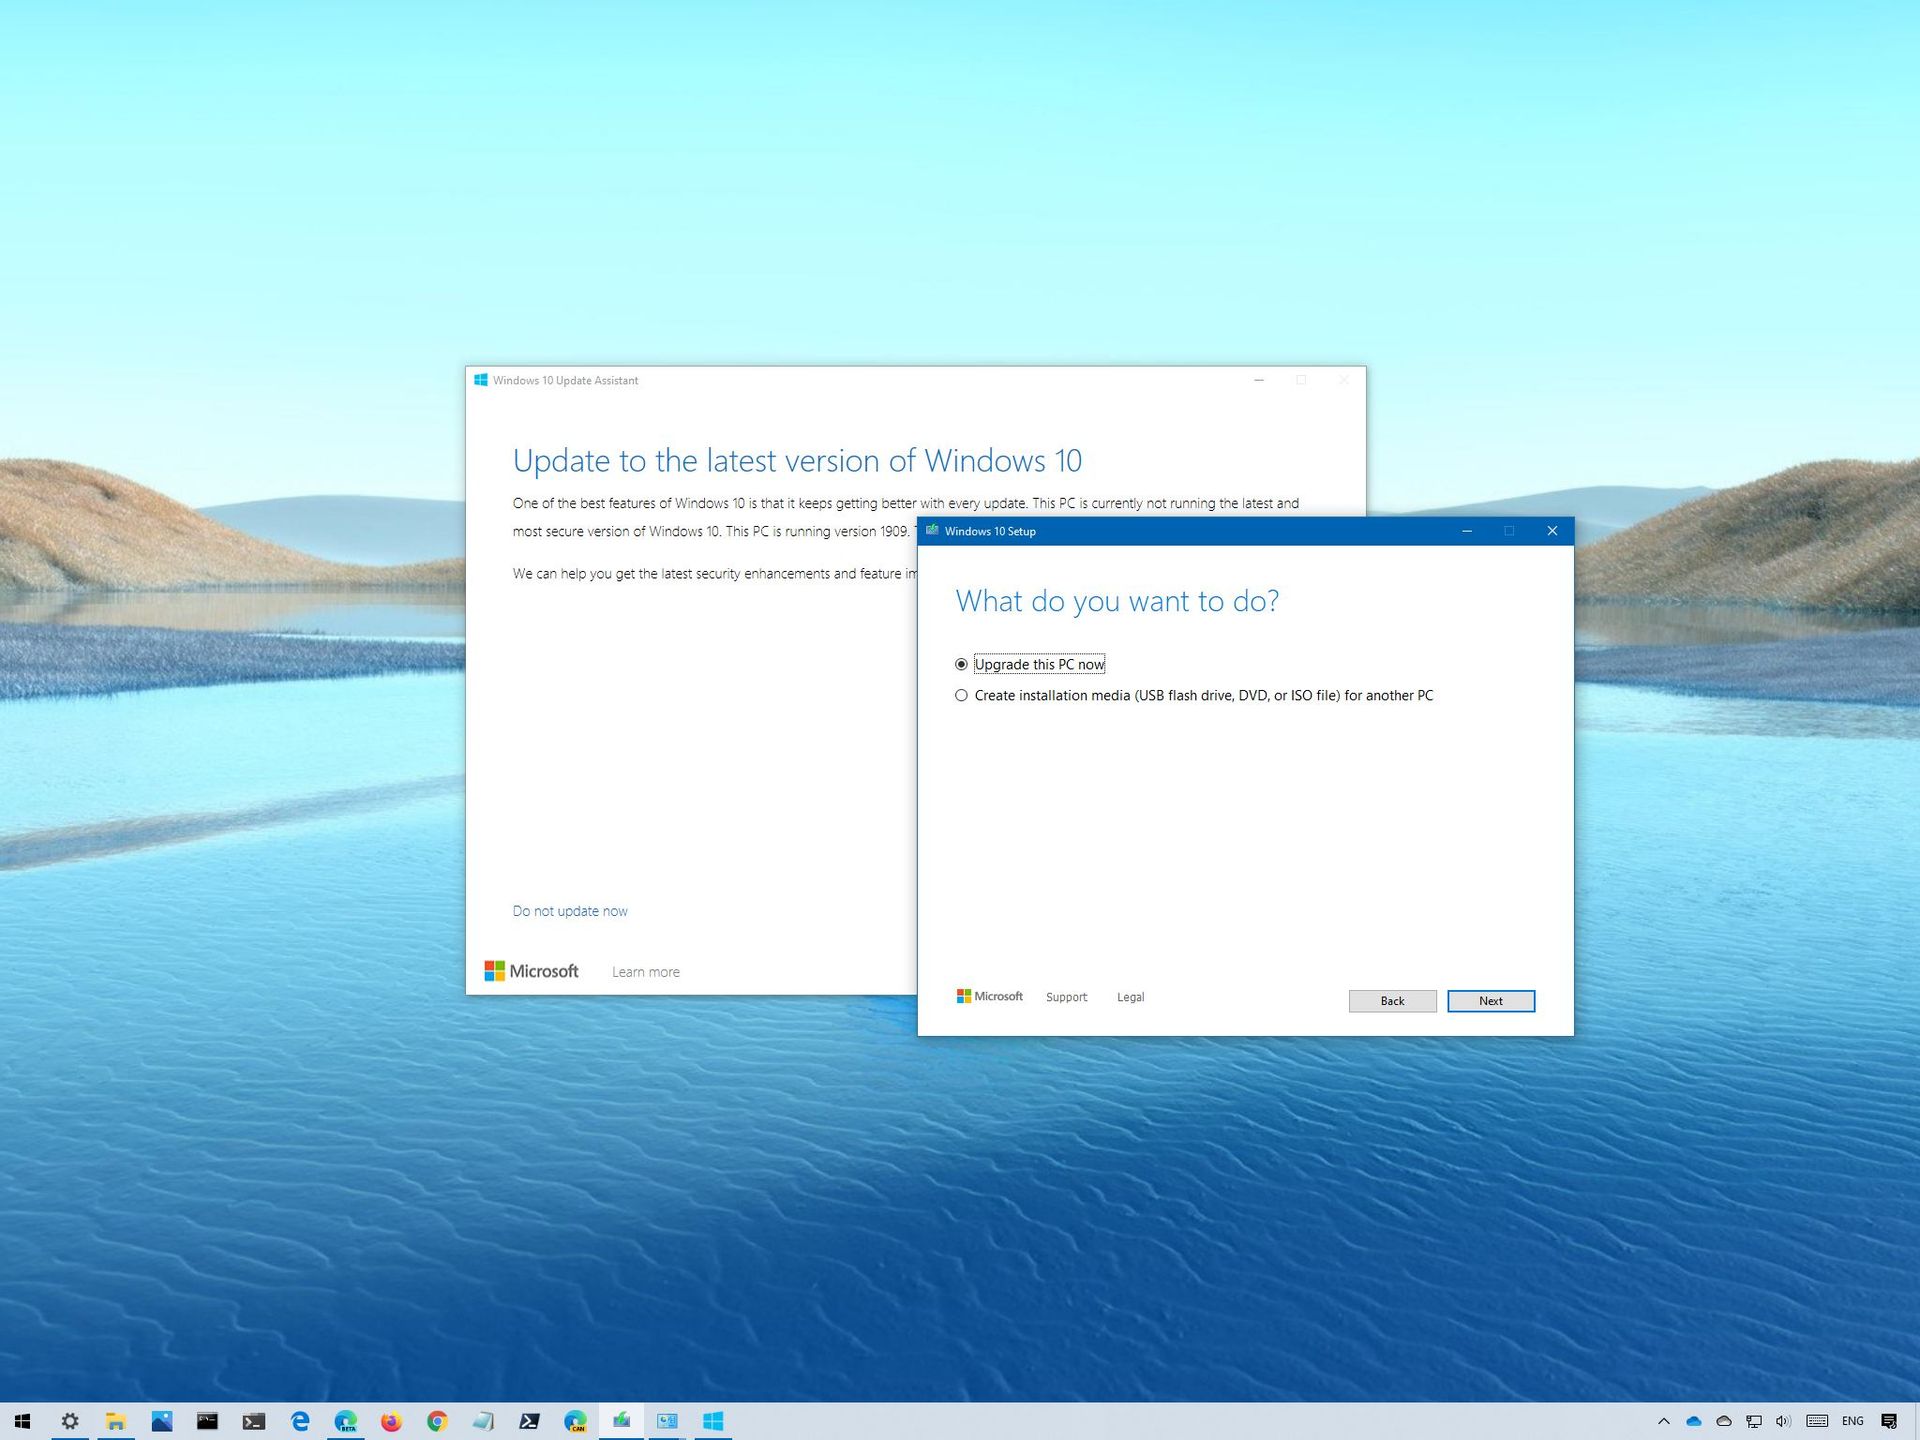Open Microsoft Edge Canary
This screenshot has width=1920, height=1440.
pyautogui.click(x=574, y=1421)
